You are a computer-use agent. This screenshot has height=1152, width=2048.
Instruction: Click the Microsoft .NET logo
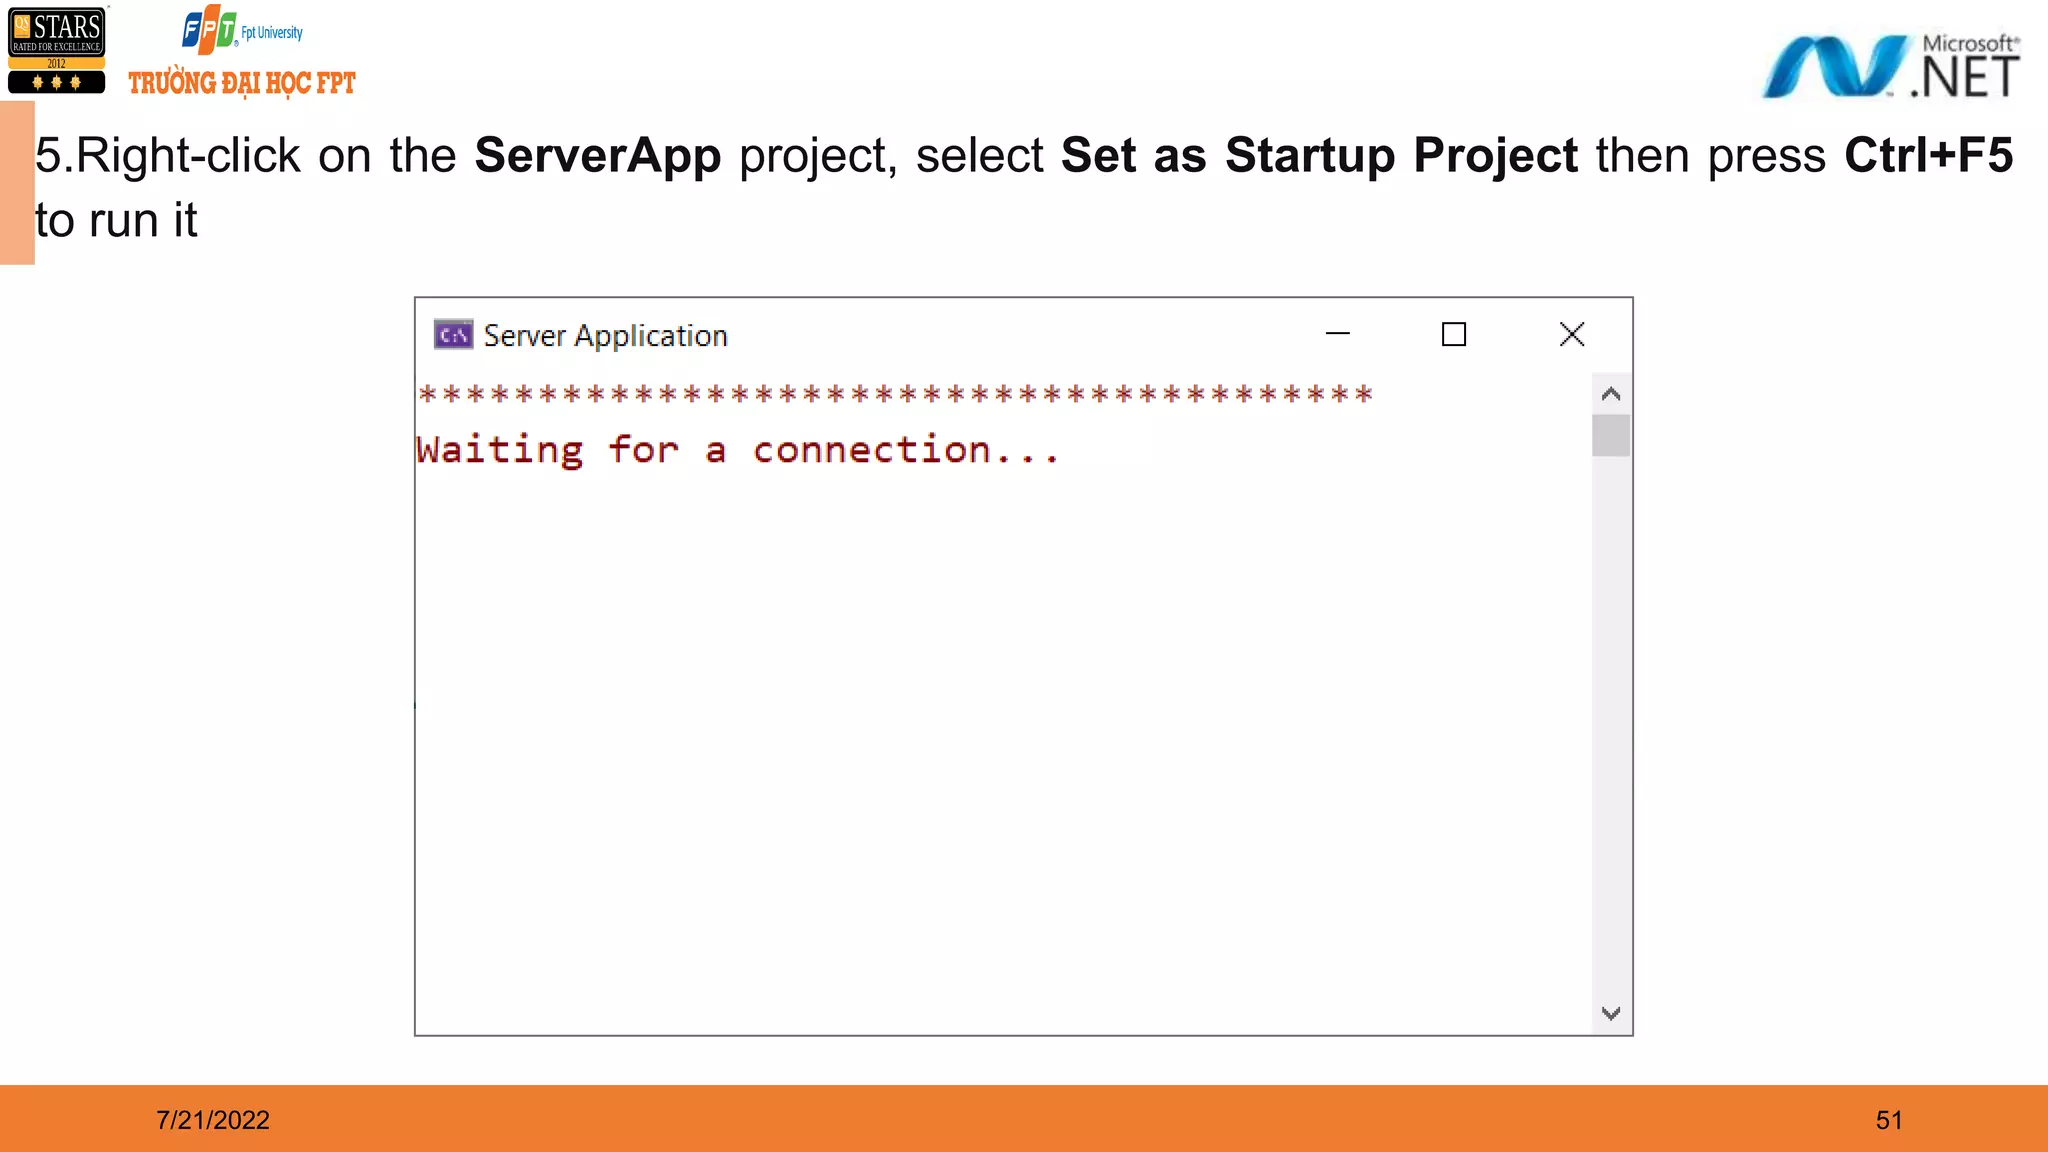point(1891,66)
